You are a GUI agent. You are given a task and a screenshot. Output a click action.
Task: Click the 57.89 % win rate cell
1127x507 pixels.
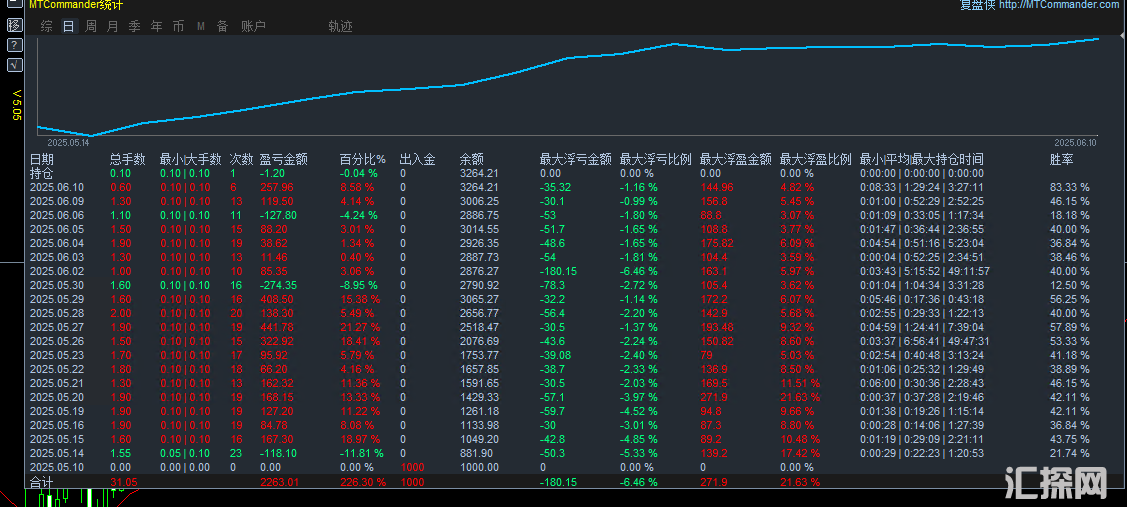pos(1070,327)
